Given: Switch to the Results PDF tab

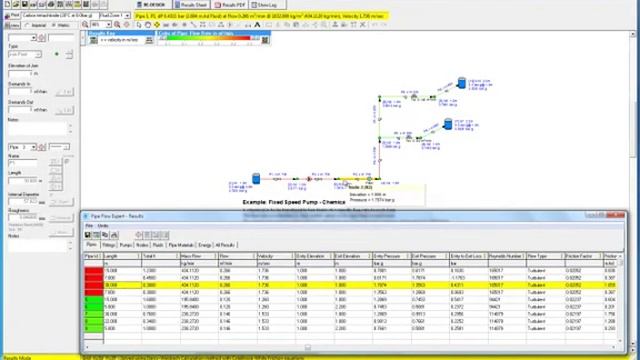Looking at the screenshot, I should click(x=230, y=5).
